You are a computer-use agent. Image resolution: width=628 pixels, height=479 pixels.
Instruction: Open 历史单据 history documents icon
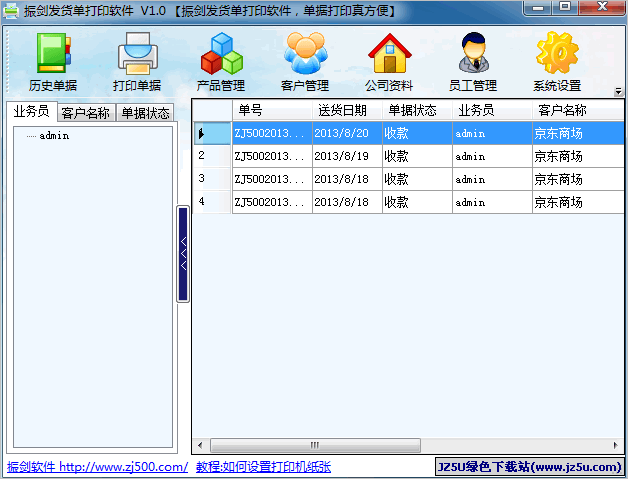53,62
